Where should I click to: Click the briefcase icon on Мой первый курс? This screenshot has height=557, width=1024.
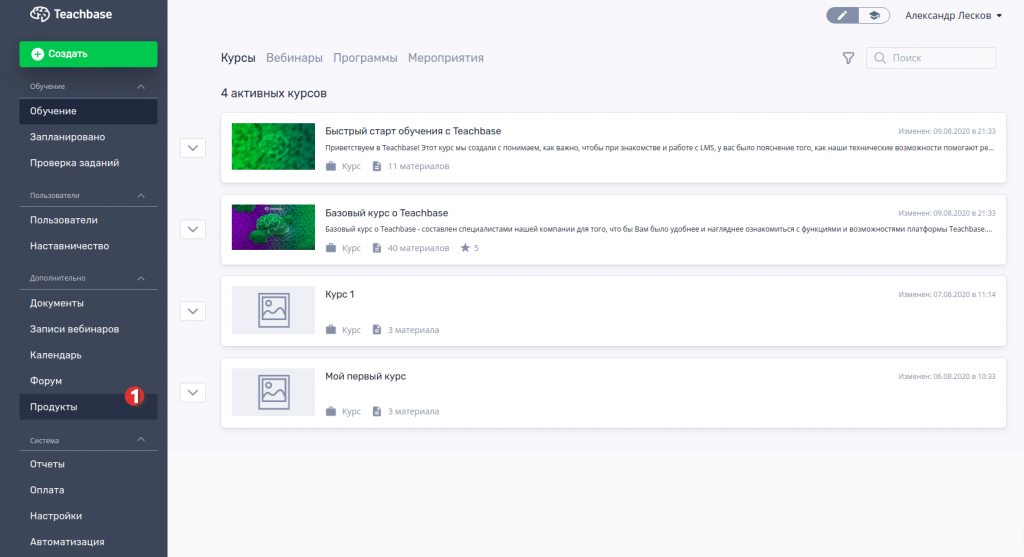click(331, 411)
